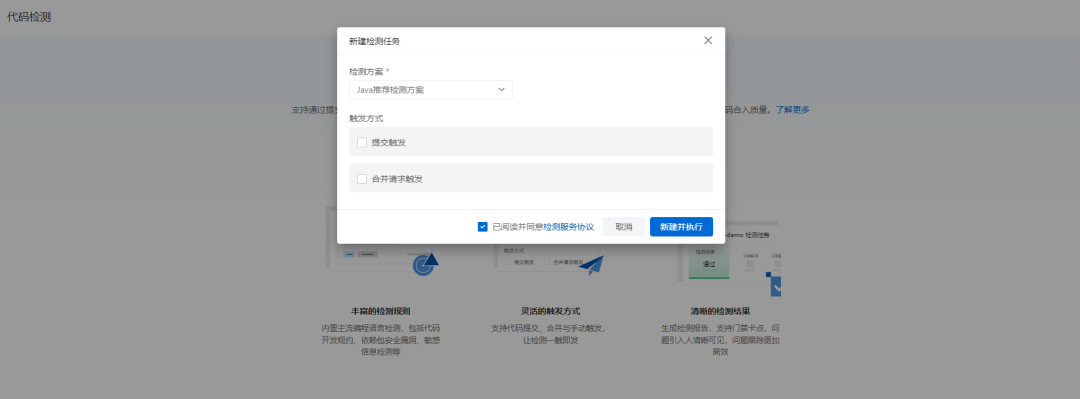Select the 丰富的检测规则 heading
Screen dimensions: 1080x399
click(x=381, y=311)
